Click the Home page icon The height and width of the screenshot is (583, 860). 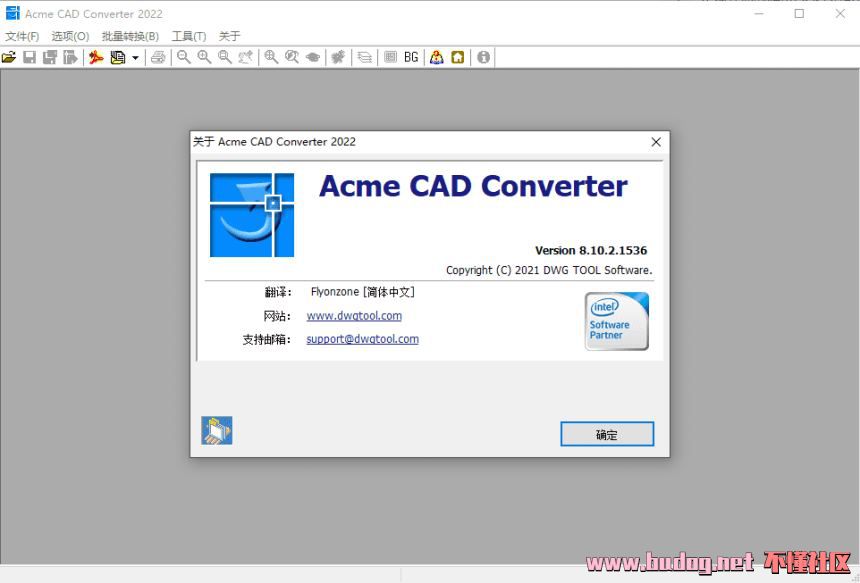click(457, 57)
